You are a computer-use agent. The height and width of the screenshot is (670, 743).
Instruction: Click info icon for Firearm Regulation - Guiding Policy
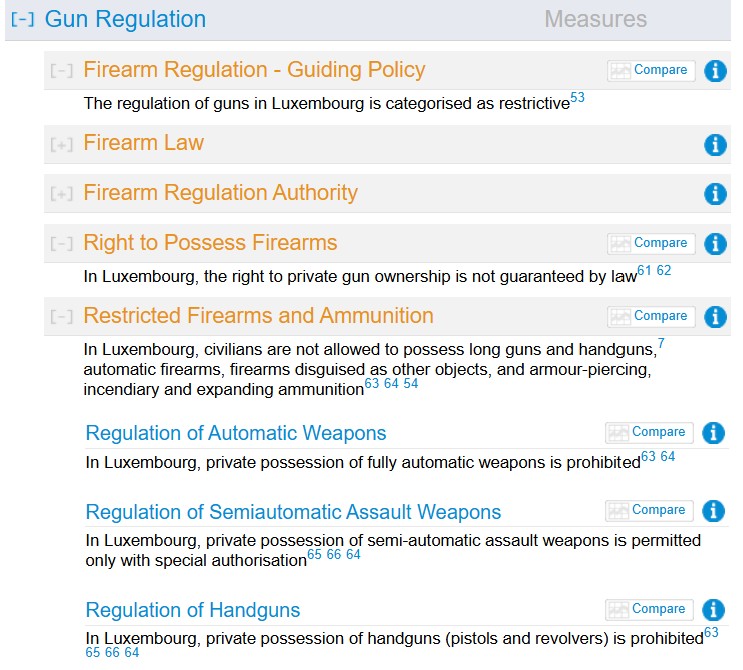pos(715,71)
